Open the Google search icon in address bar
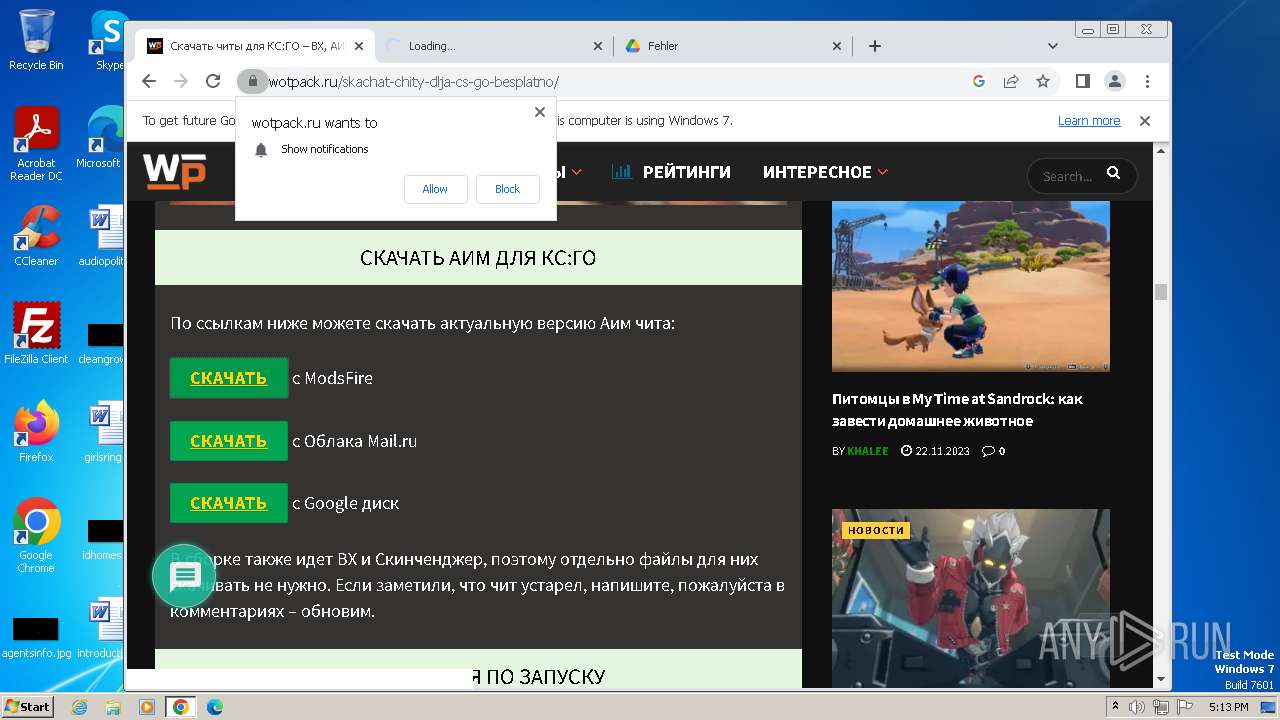This screenshot has height=720, width=1280. (979, 81)
